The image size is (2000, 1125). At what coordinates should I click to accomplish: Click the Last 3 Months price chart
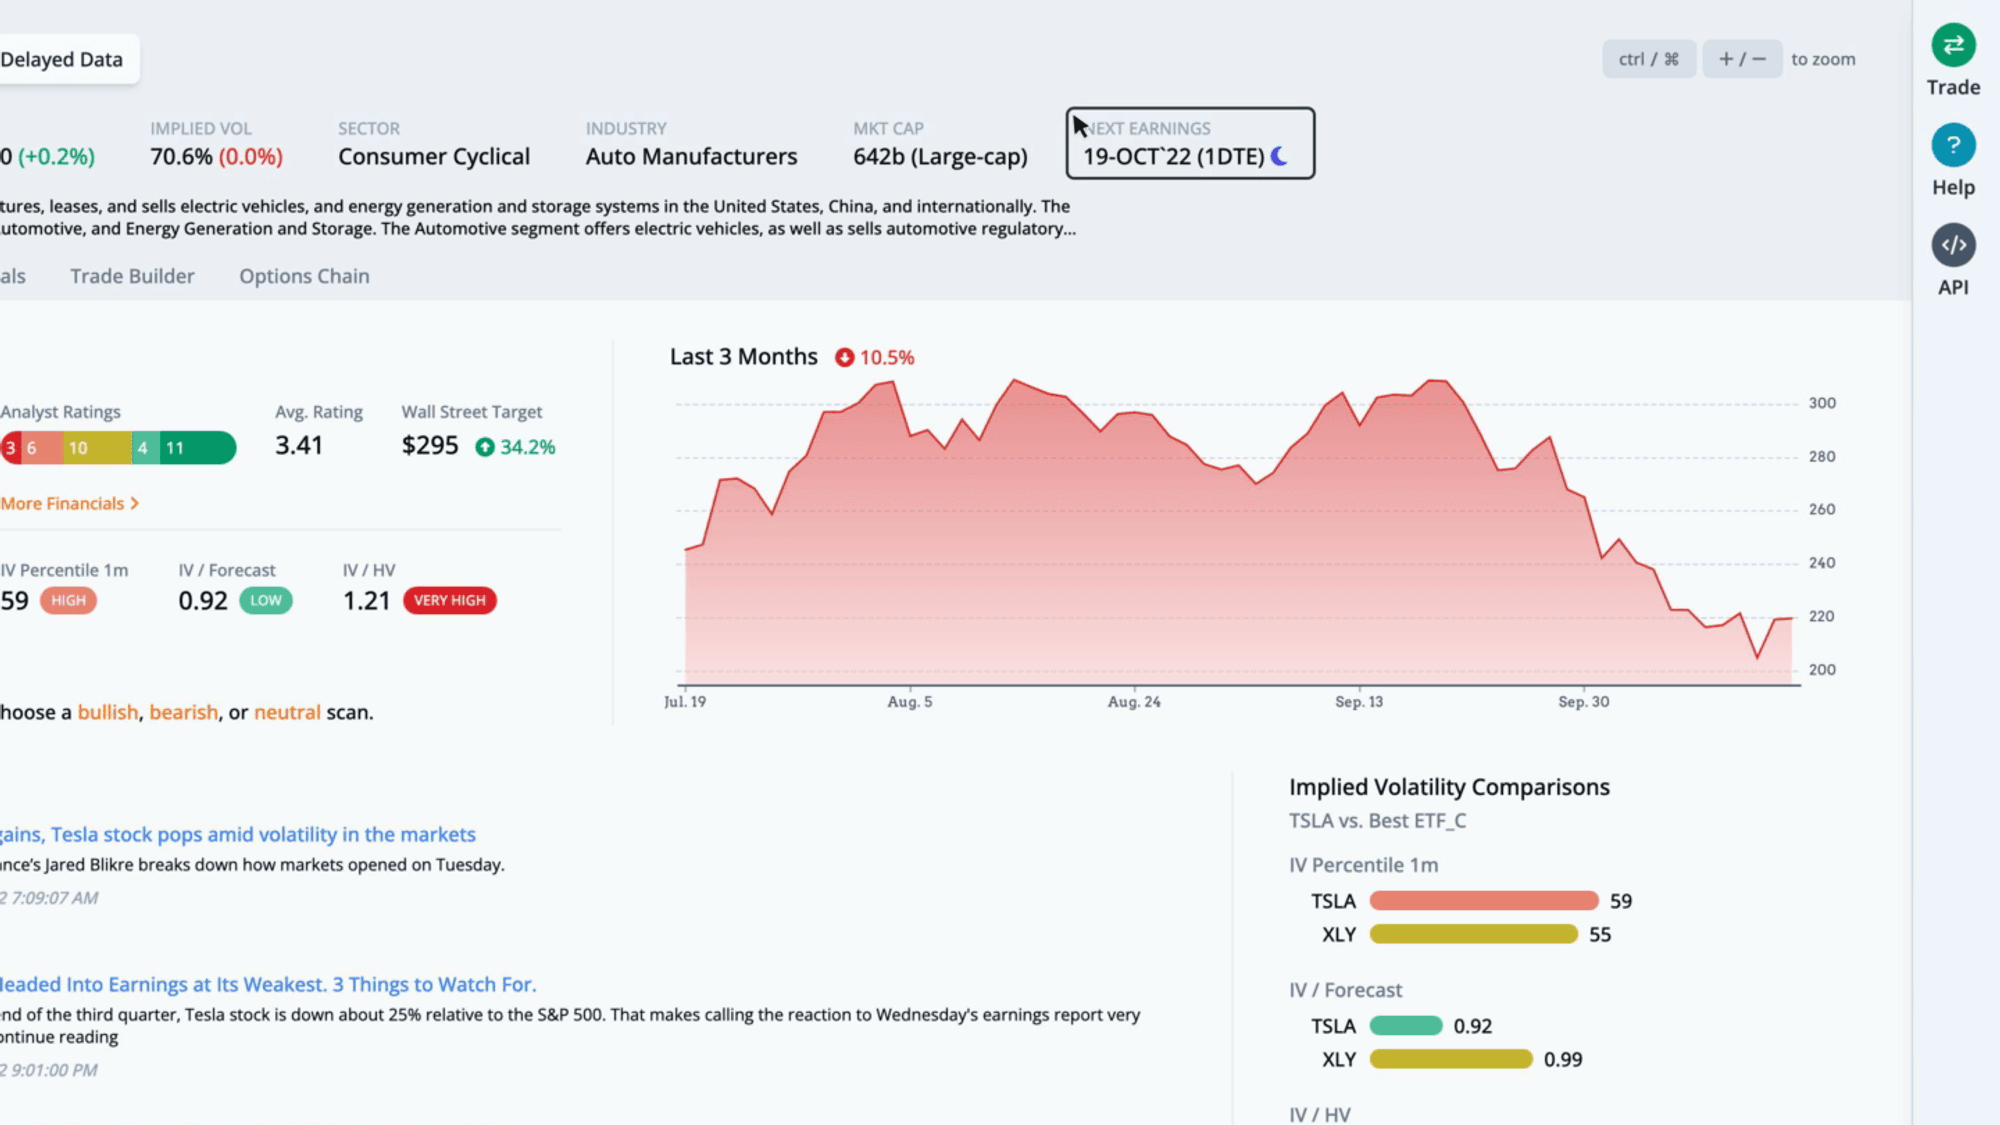pyautogui.click(x=1238, y=532)
